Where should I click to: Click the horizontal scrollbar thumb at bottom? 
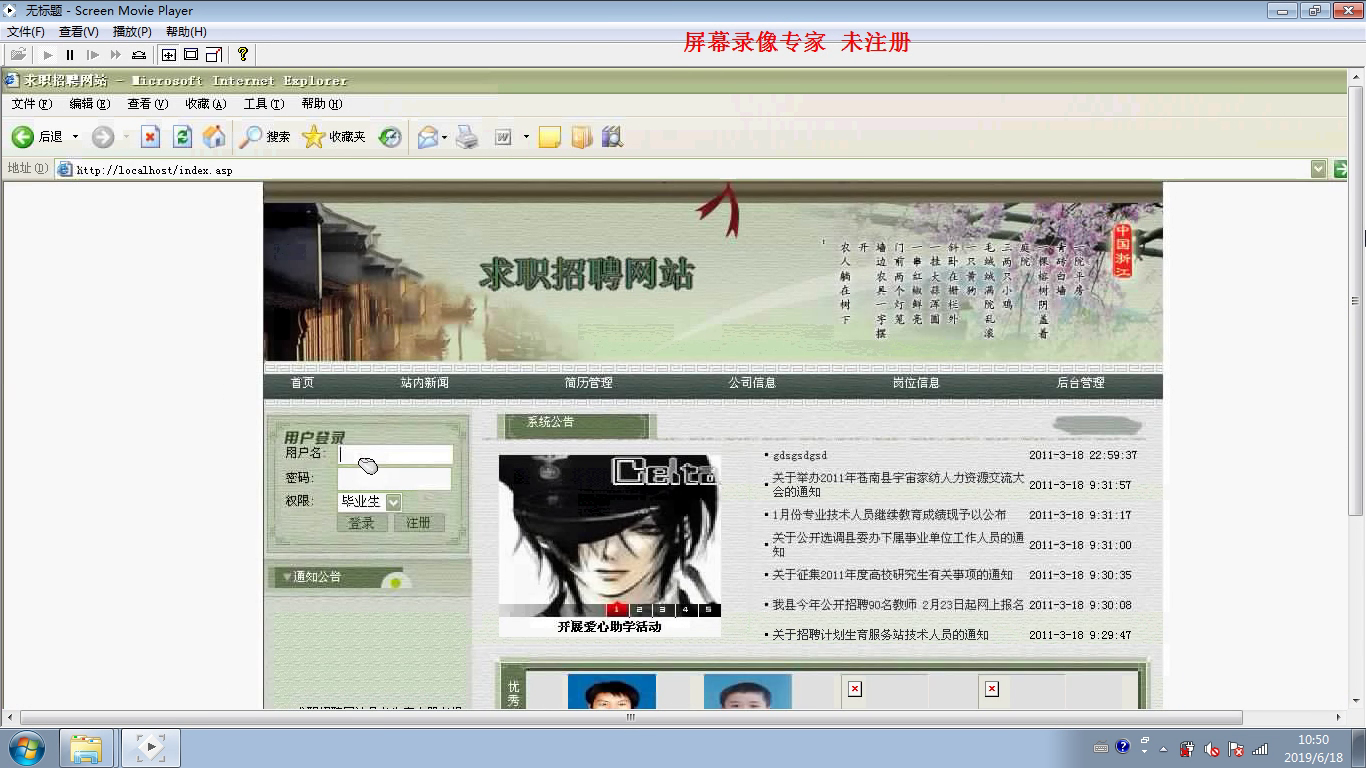(631, 717)
